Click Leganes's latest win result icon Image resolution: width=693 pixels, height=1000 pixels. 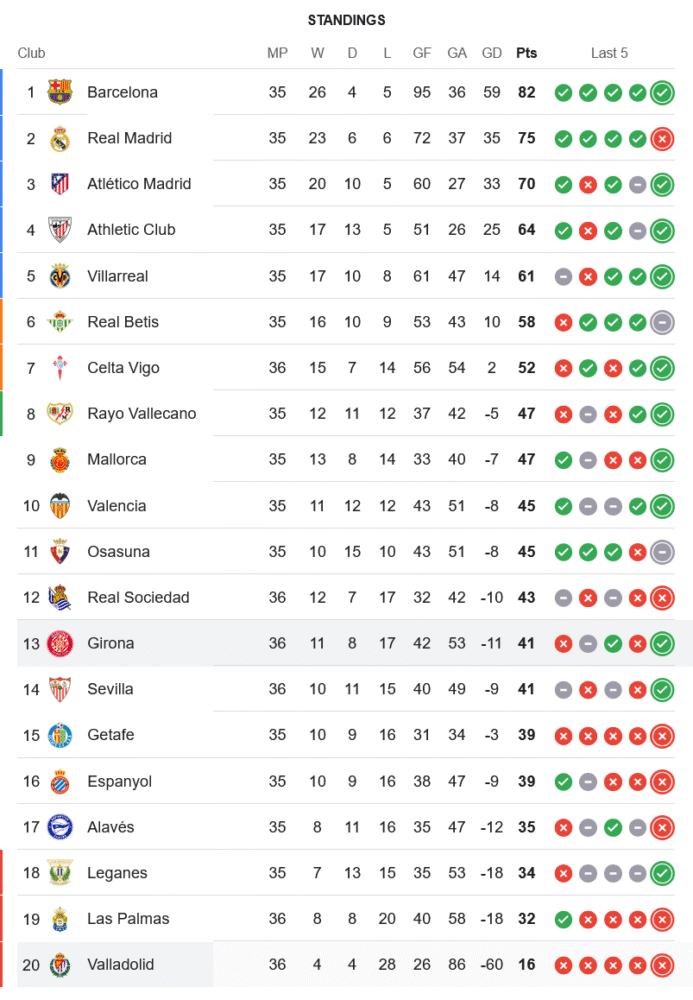click(x=661, y=873)
